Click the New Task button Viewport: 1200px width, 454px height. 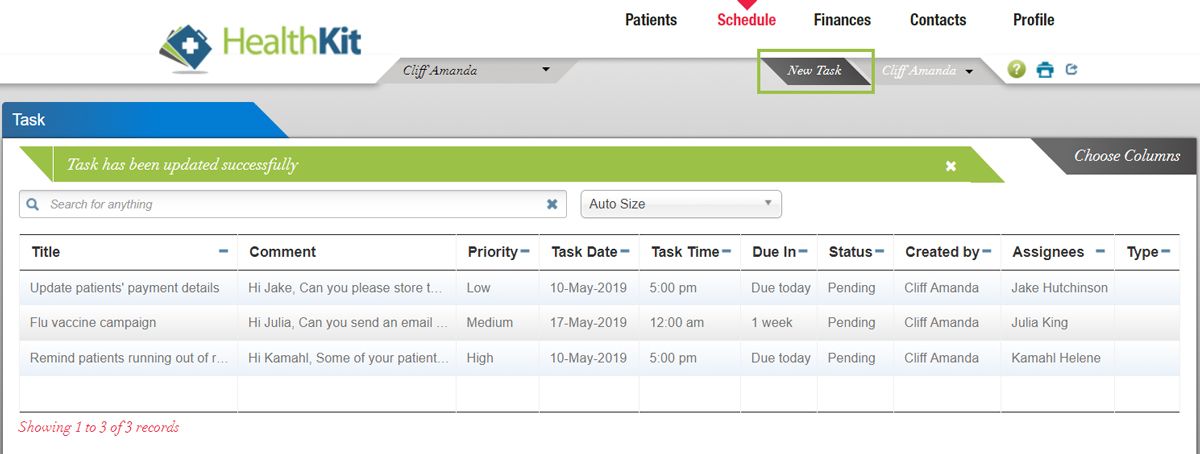point(814,71)
